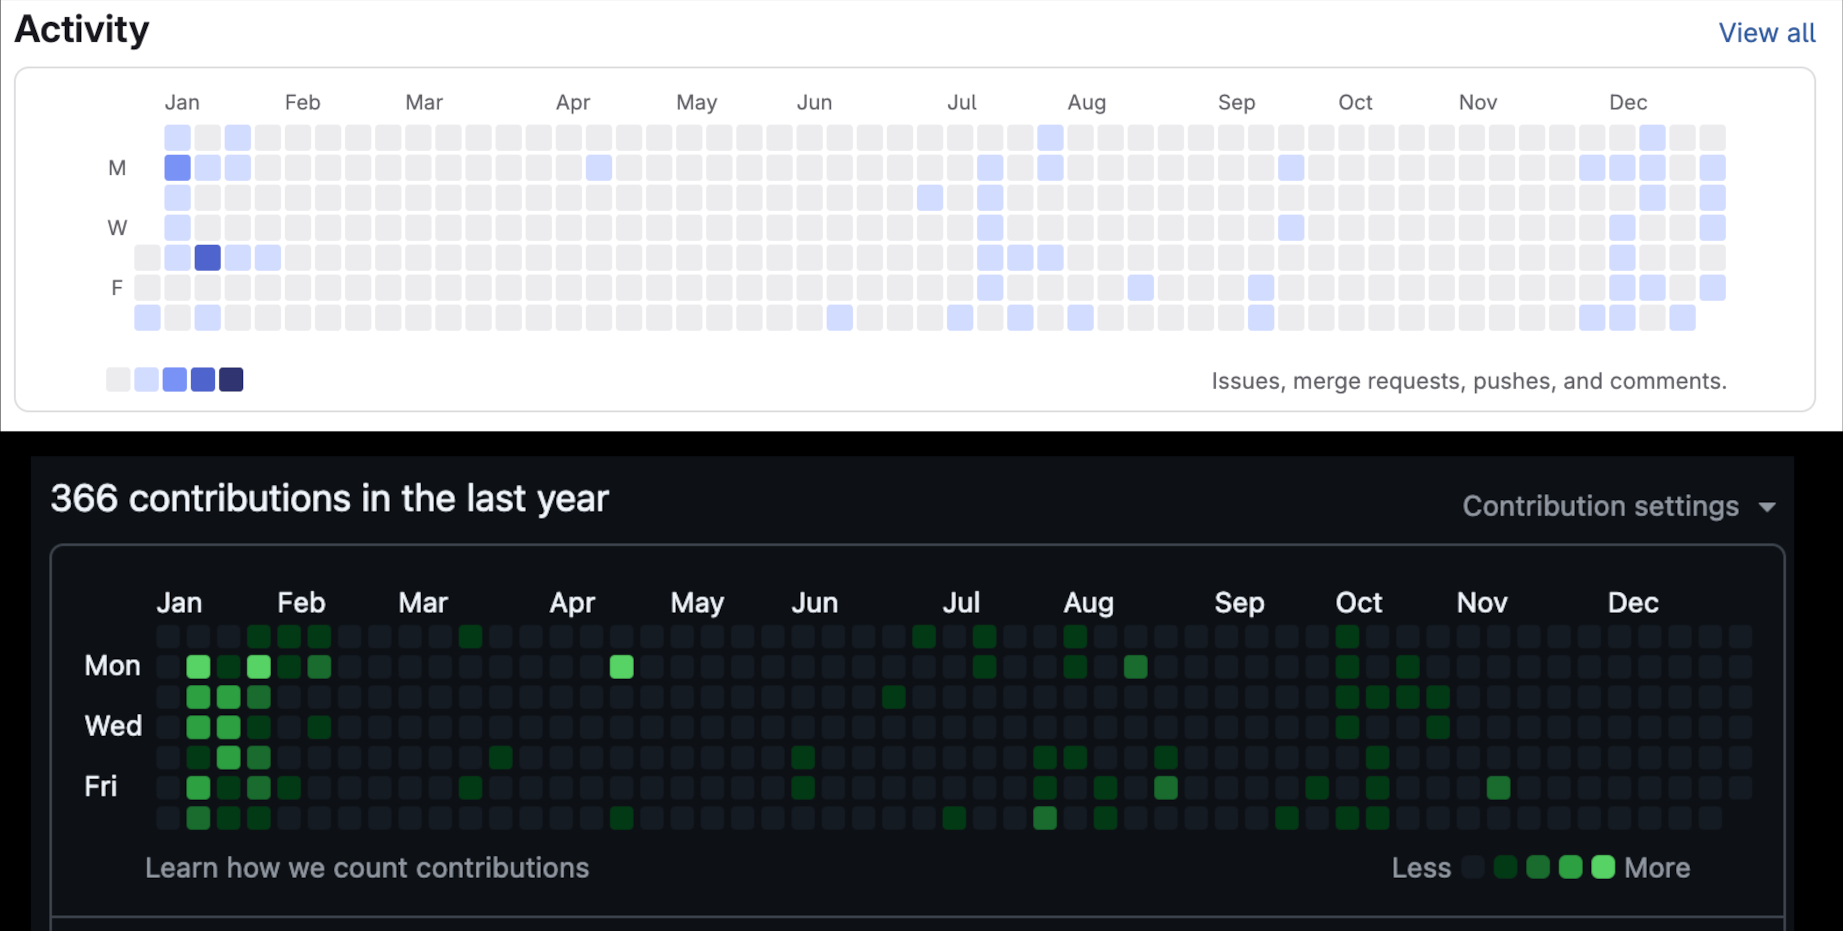This screenshot has width=1843, height=931.
Task: Select the gray empty Activity legend swatch
Action: point(118,380)
